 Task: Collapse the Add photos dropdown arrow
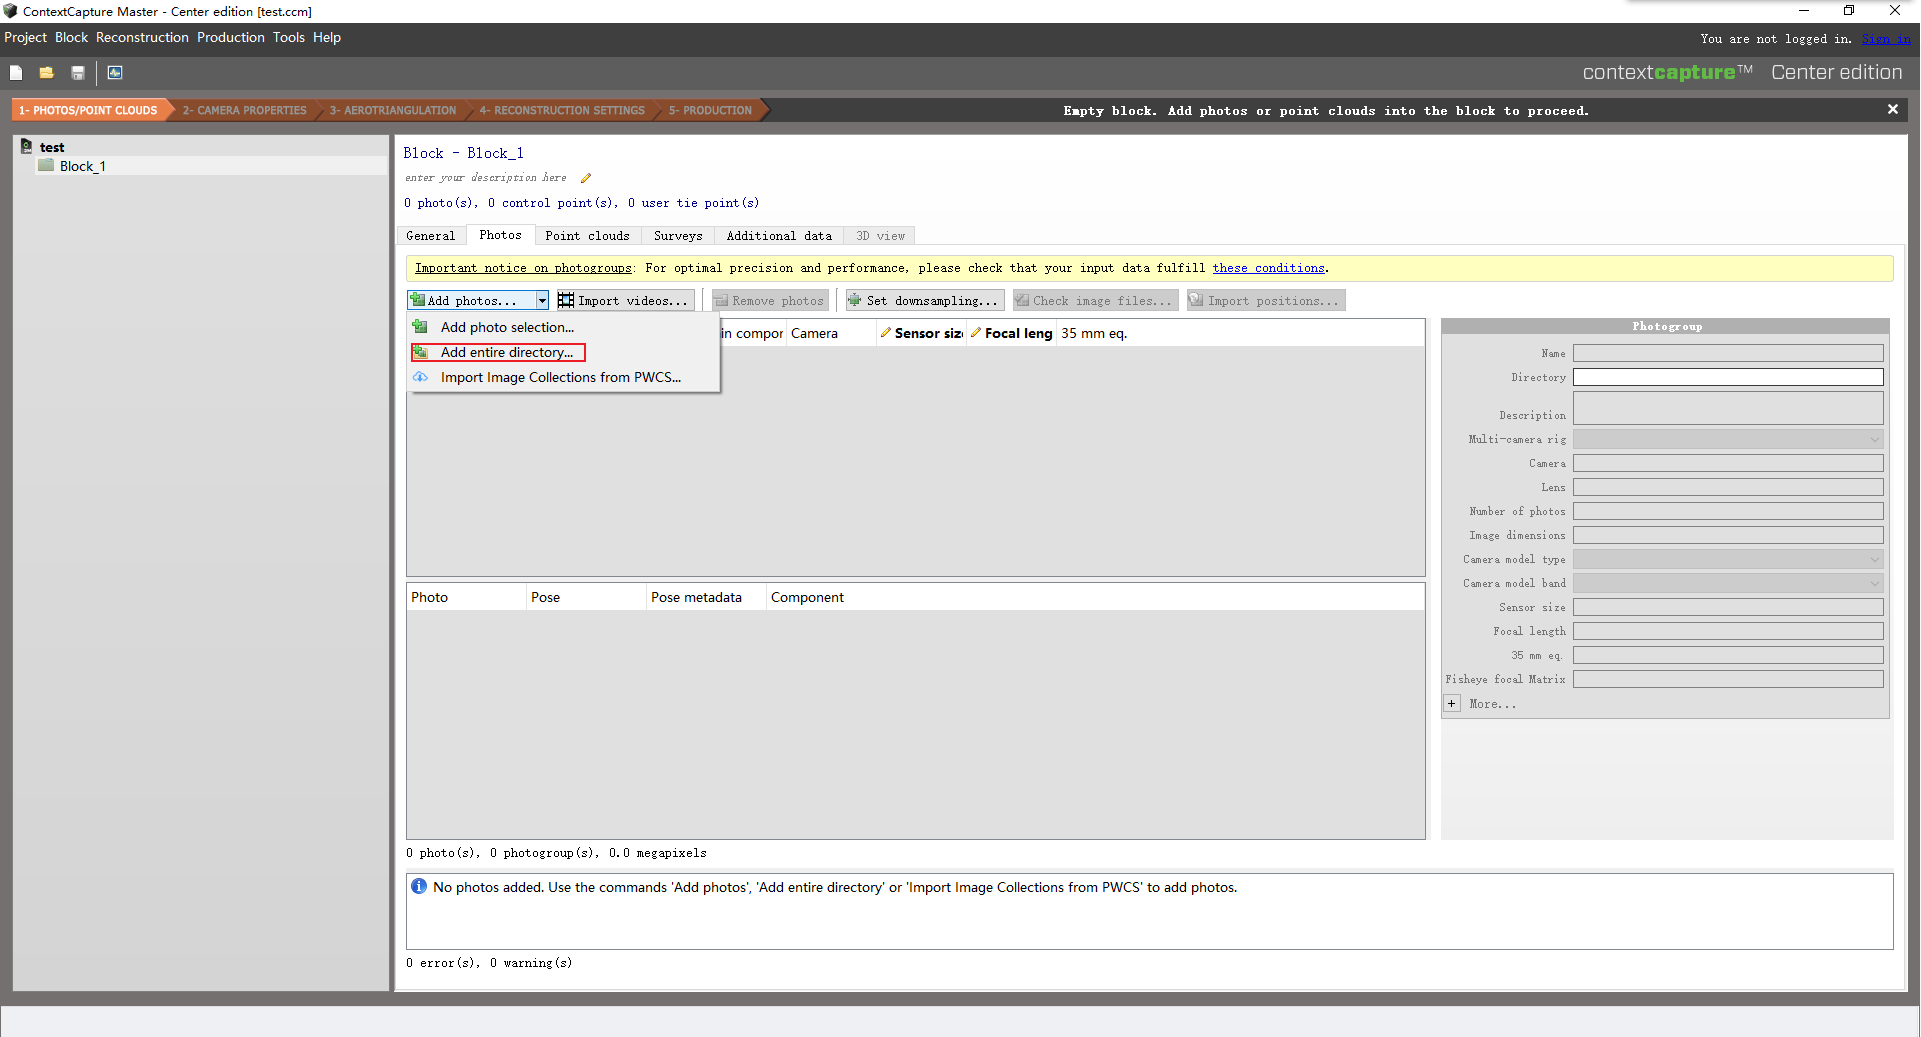542,300
